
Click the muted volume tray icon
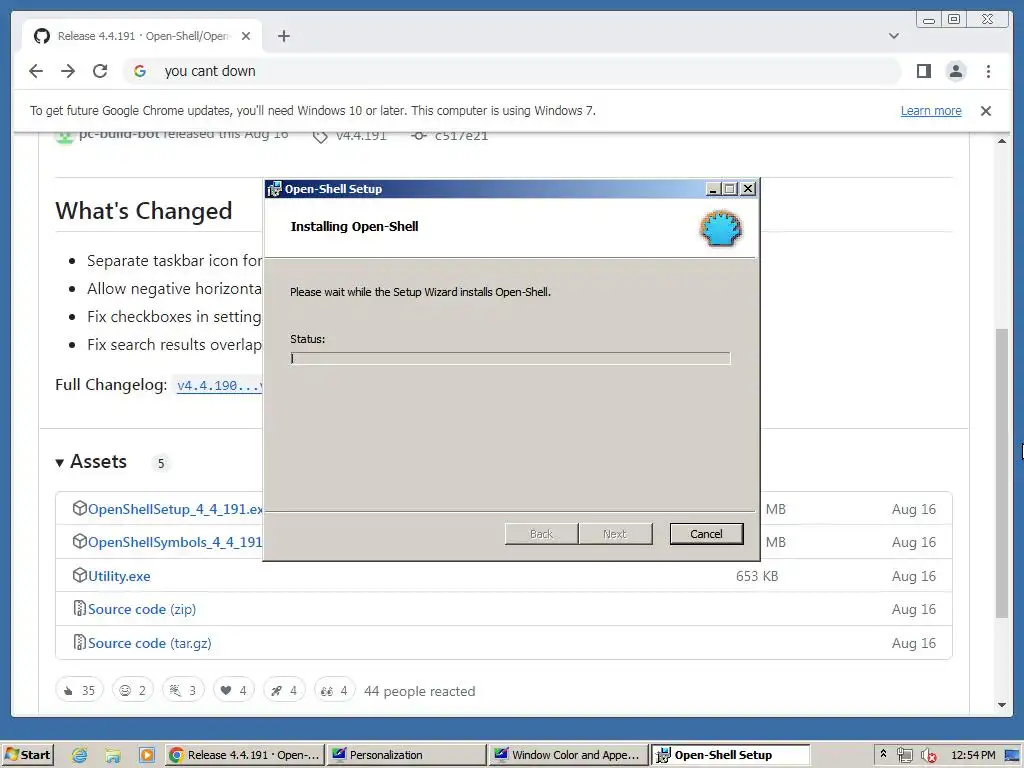(928, 755)
